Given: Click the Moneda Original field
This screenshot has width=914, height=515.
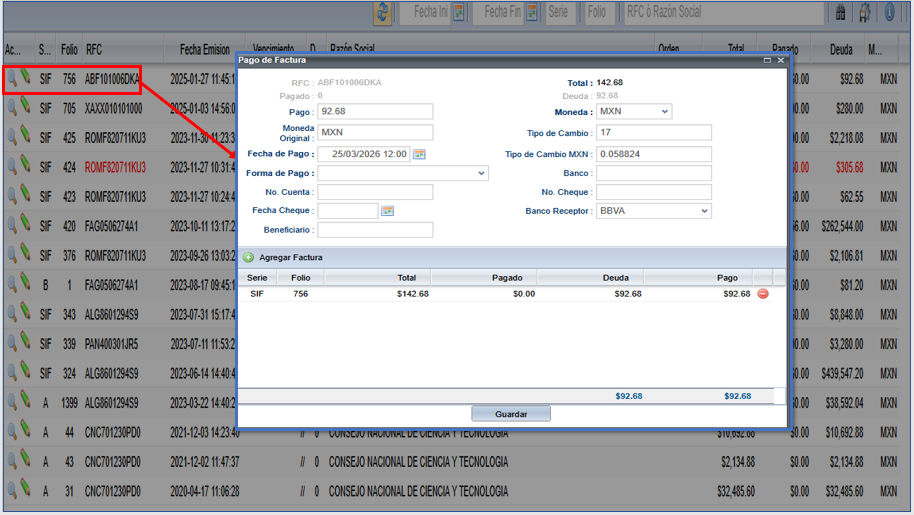Looking at the screenshot, I should point(375,132).
